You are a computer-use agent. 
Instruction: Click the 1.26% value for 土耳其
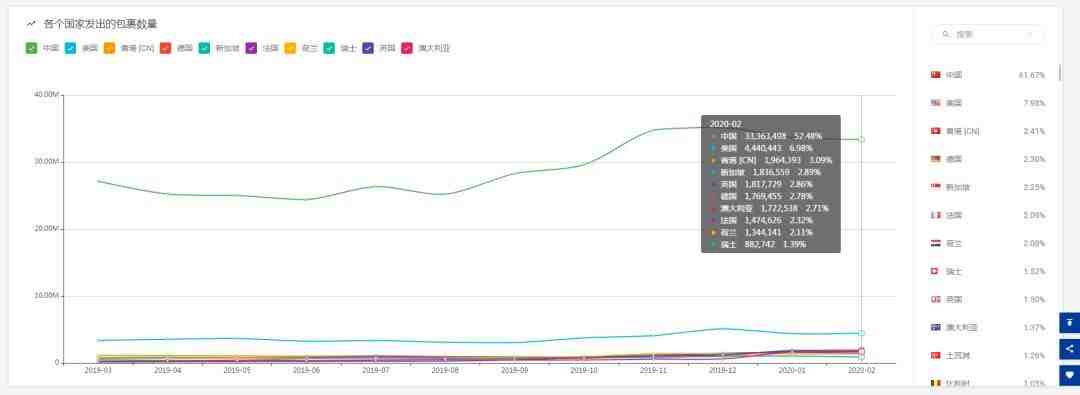click(x=1035, y=356)
